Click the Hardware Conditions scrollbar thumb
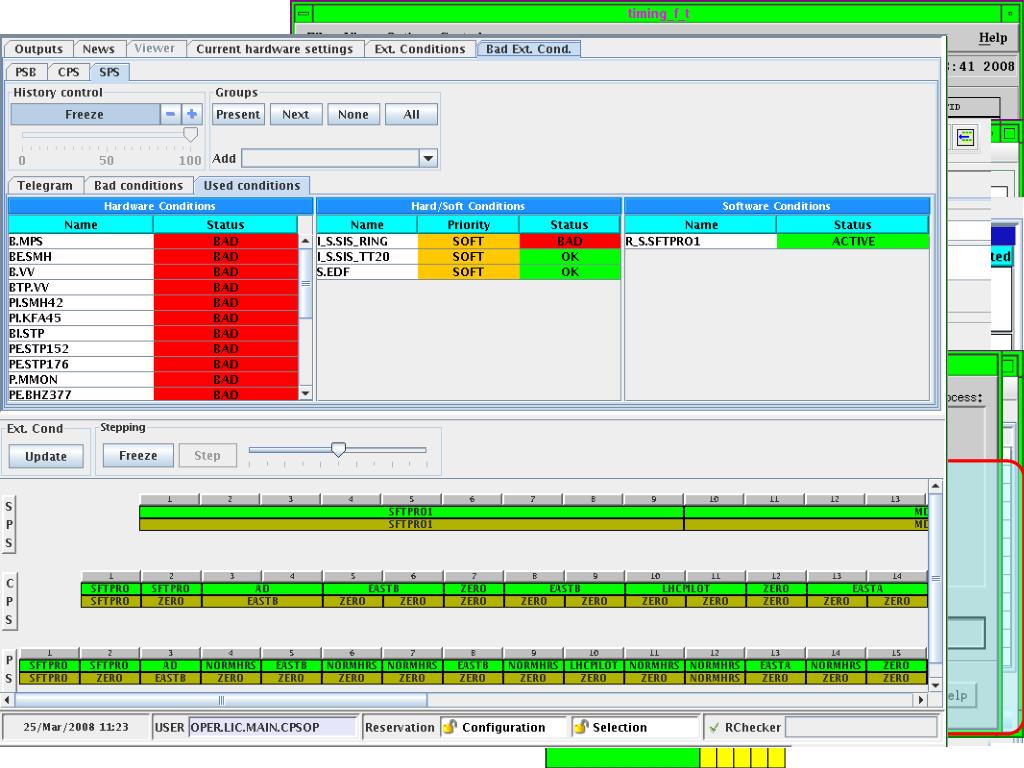Screen dimensions: 1024x768 pos(305,283)
